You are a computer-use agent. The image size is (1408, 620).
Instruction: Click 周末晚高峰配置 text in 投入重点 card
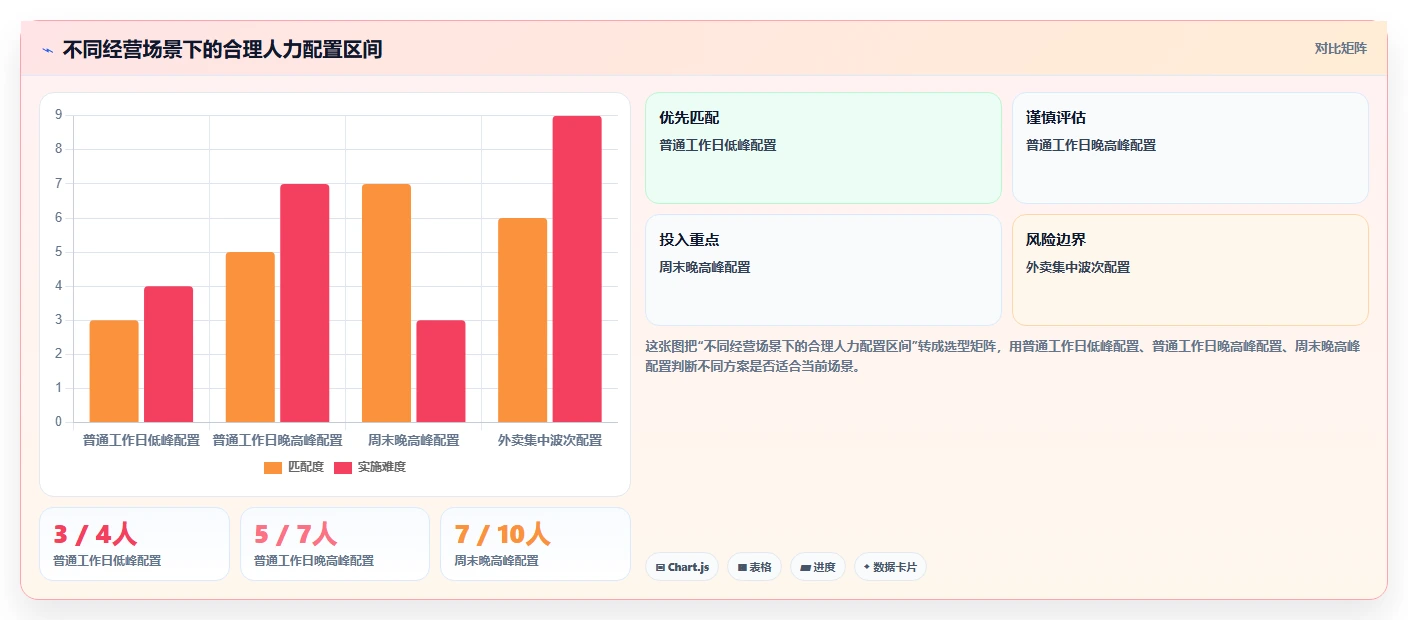point(705,267)
